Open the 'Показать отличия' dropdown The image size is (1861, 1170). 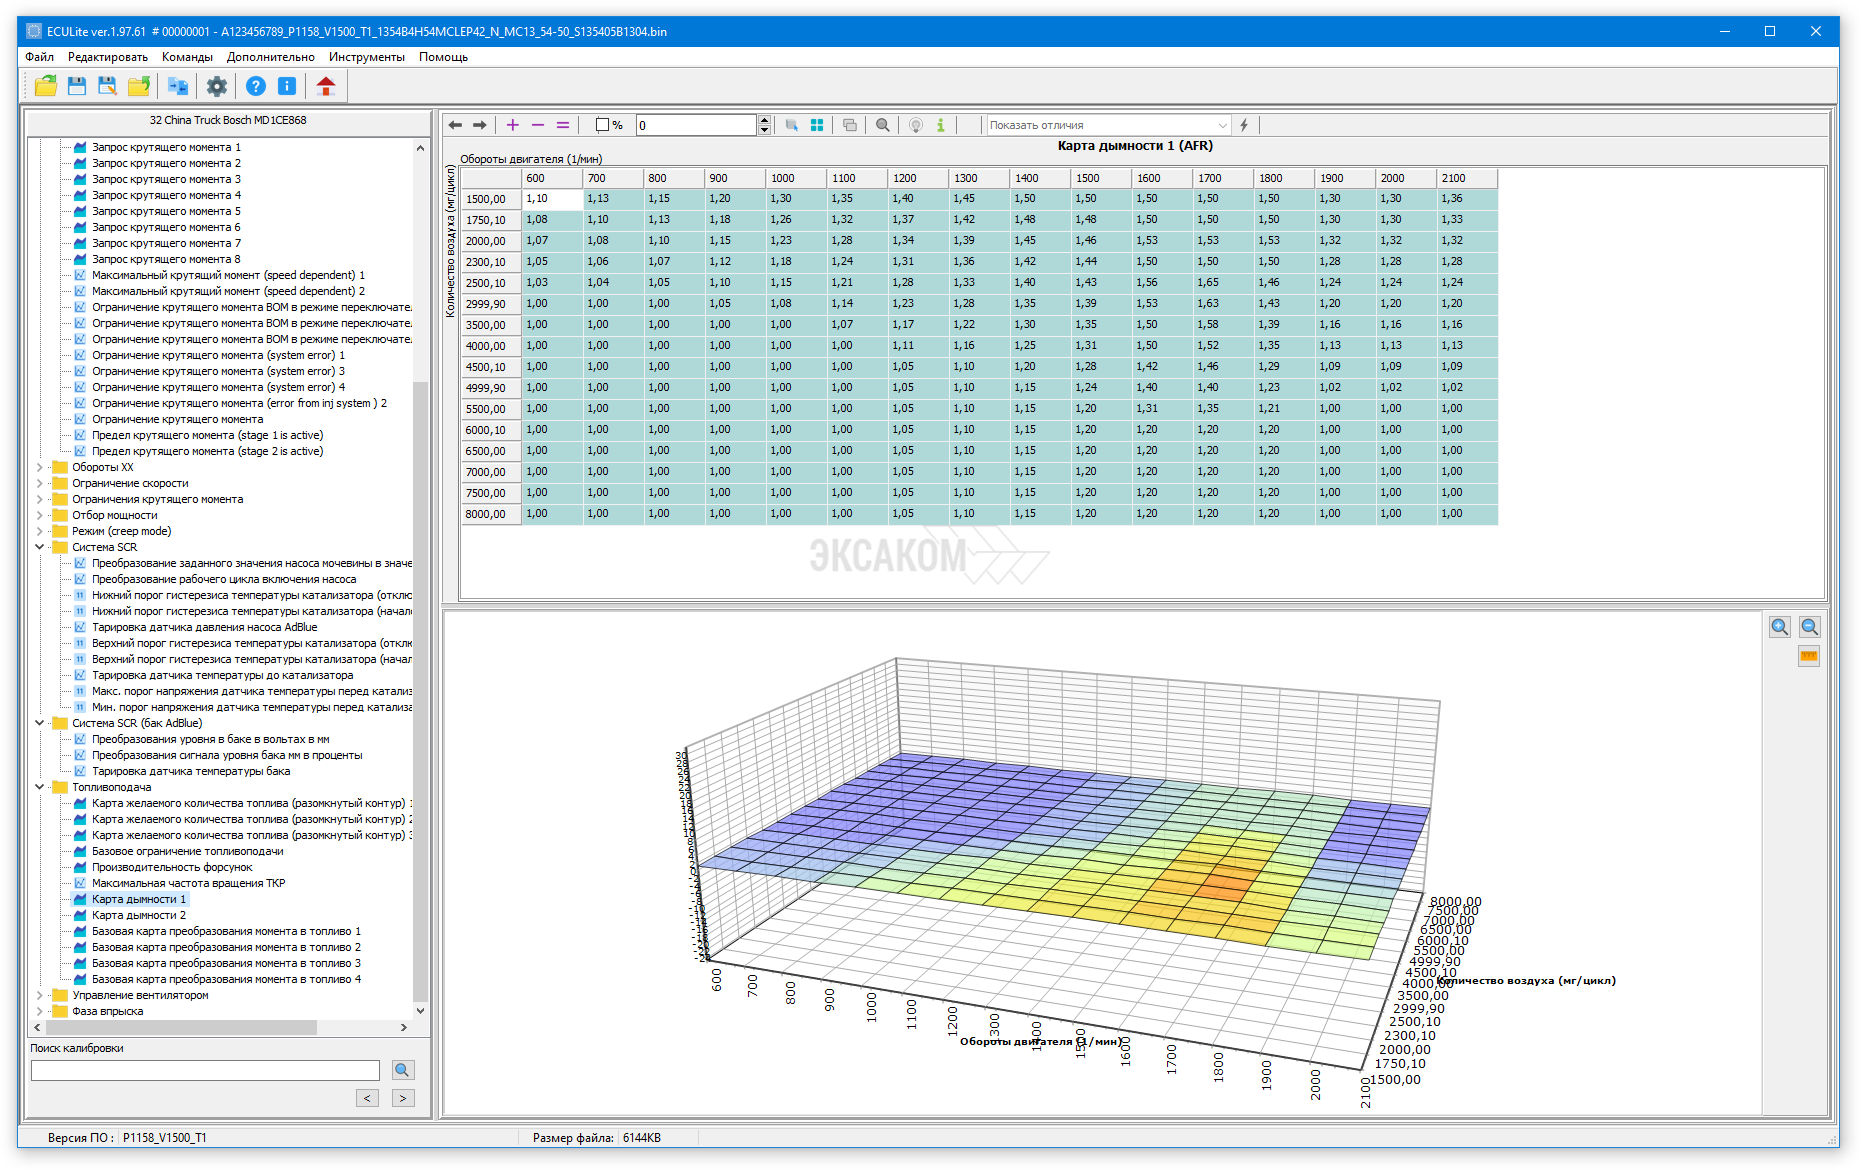point(1108,125)
